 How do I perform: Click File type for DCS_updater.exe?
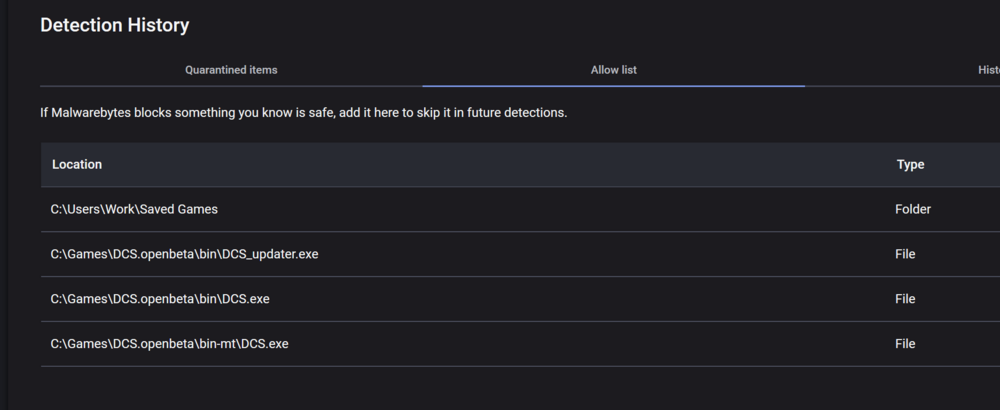(905, 254)
